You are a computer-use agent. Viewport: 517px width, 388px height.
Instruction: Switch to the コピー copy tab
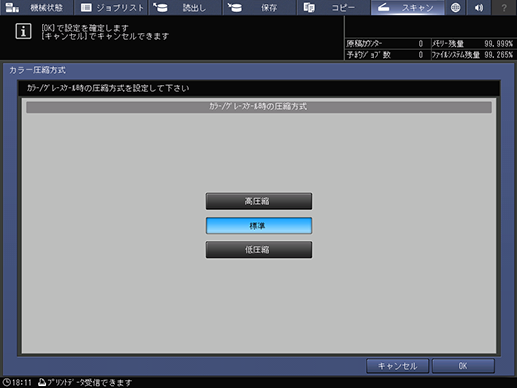click(x=333, y=7)
